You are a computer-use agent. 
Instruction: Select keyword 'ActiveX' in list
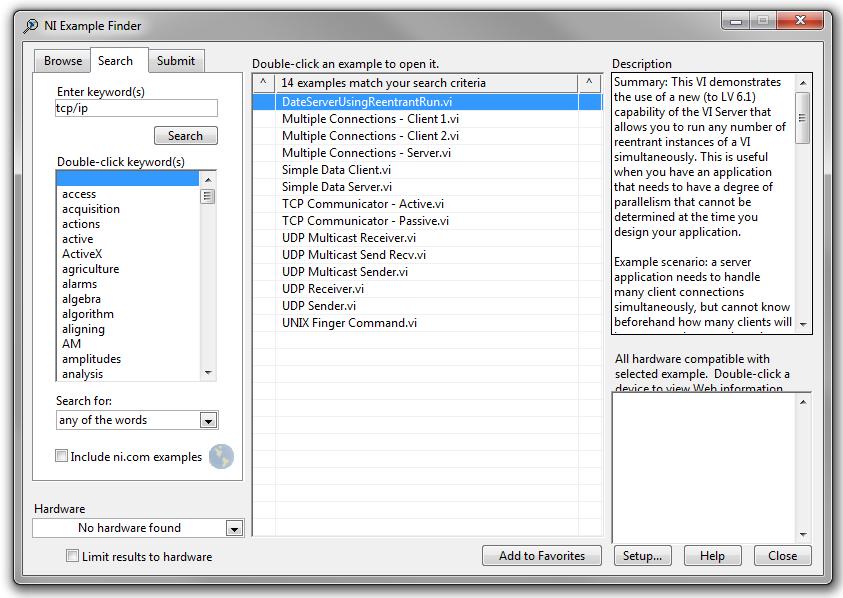[x=128, y=254]
